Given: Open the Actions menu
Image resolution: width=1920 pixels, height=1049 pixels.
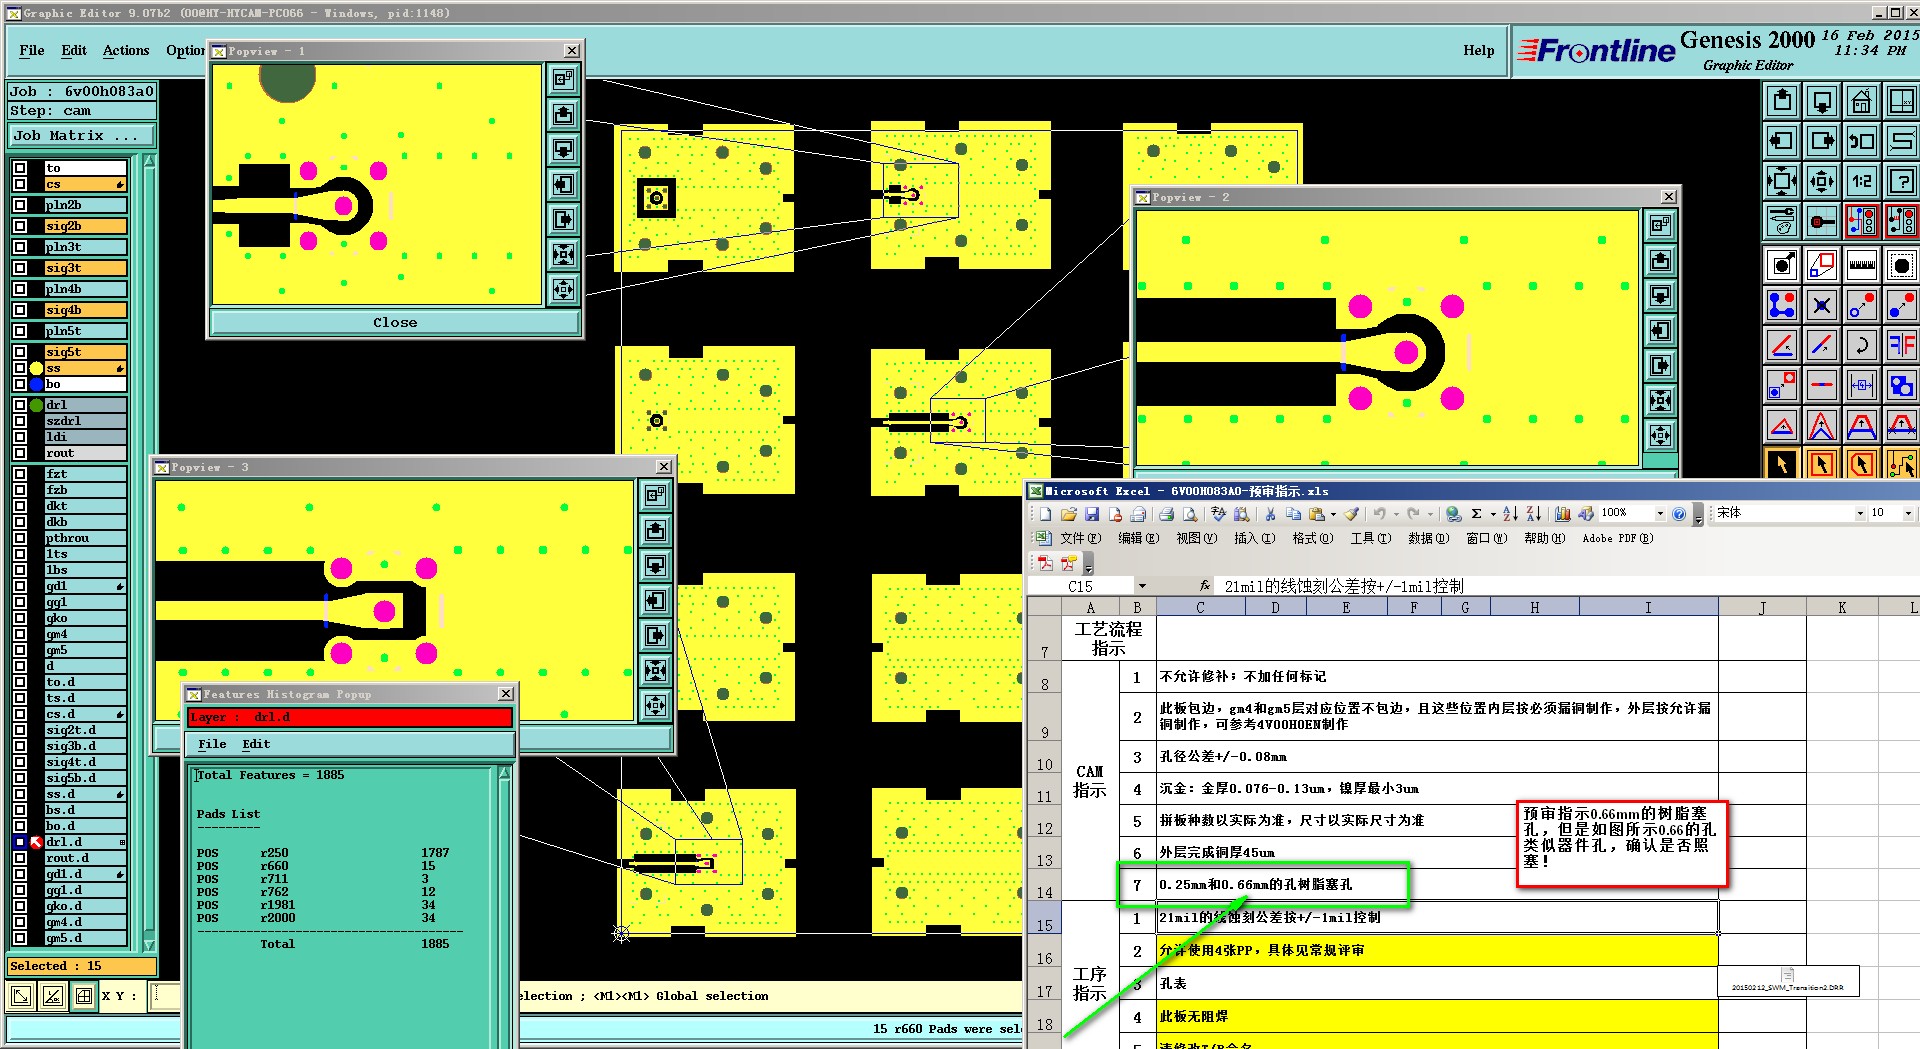Looking at the screenshot, I should pos(126,50).
